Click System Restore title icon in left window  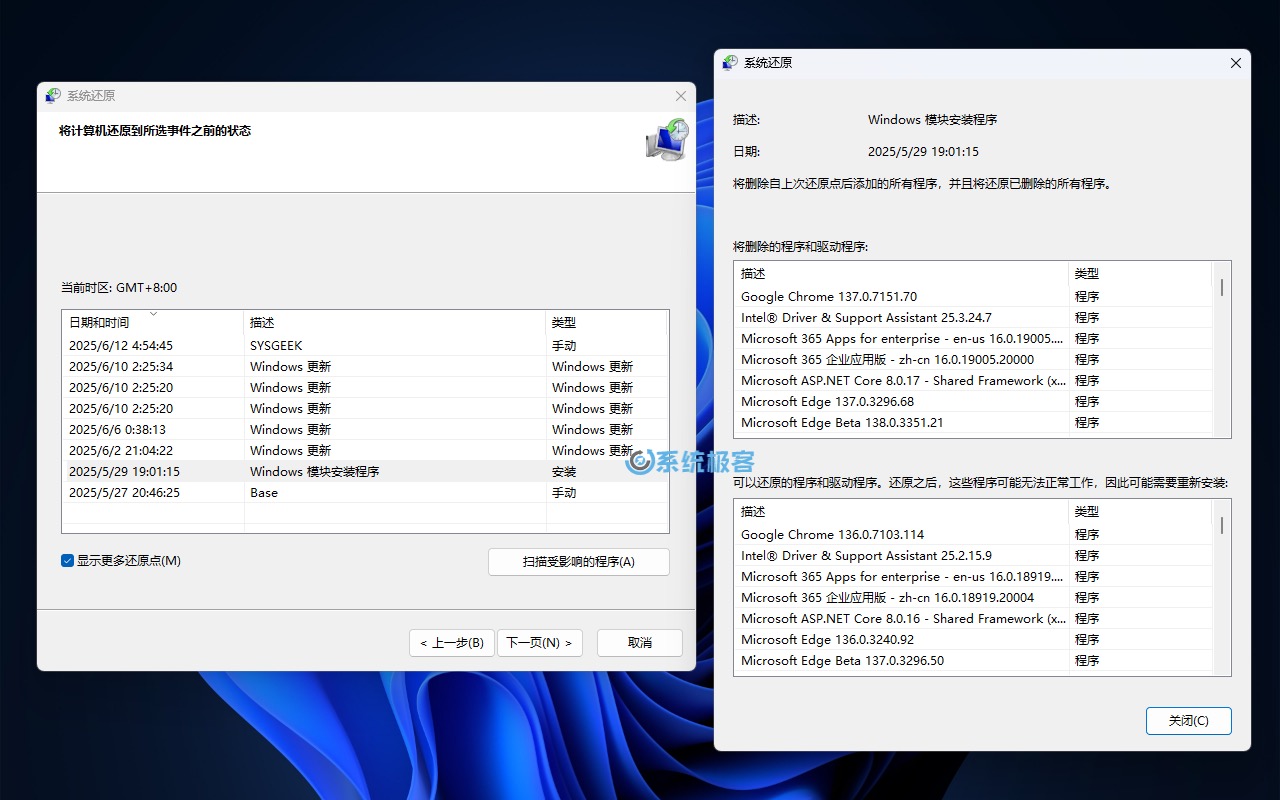click(54, 96)
